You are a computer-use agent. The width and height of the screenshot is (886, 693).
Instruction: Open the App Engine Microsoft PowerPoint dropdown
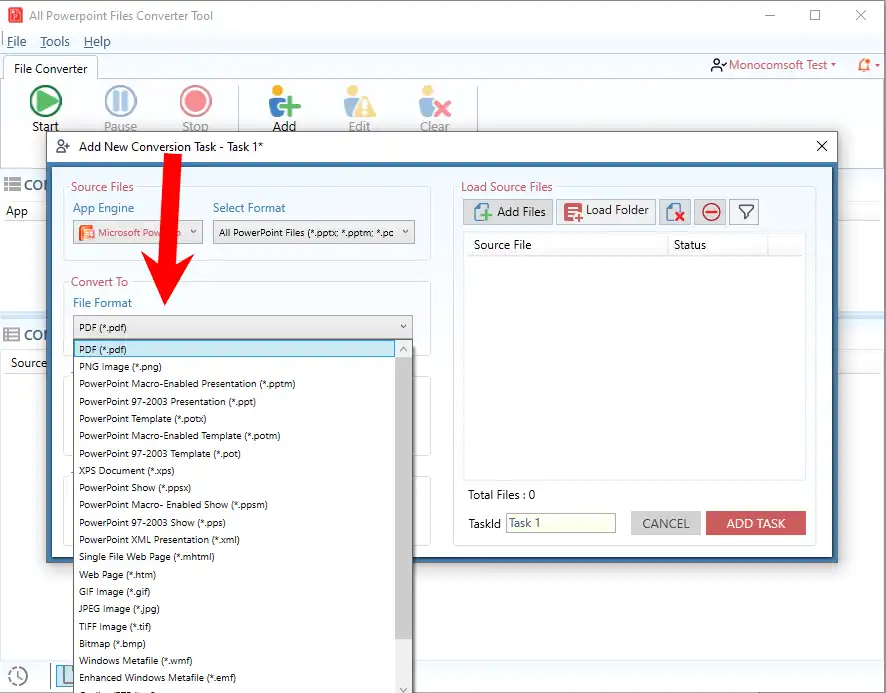[138, 232]
